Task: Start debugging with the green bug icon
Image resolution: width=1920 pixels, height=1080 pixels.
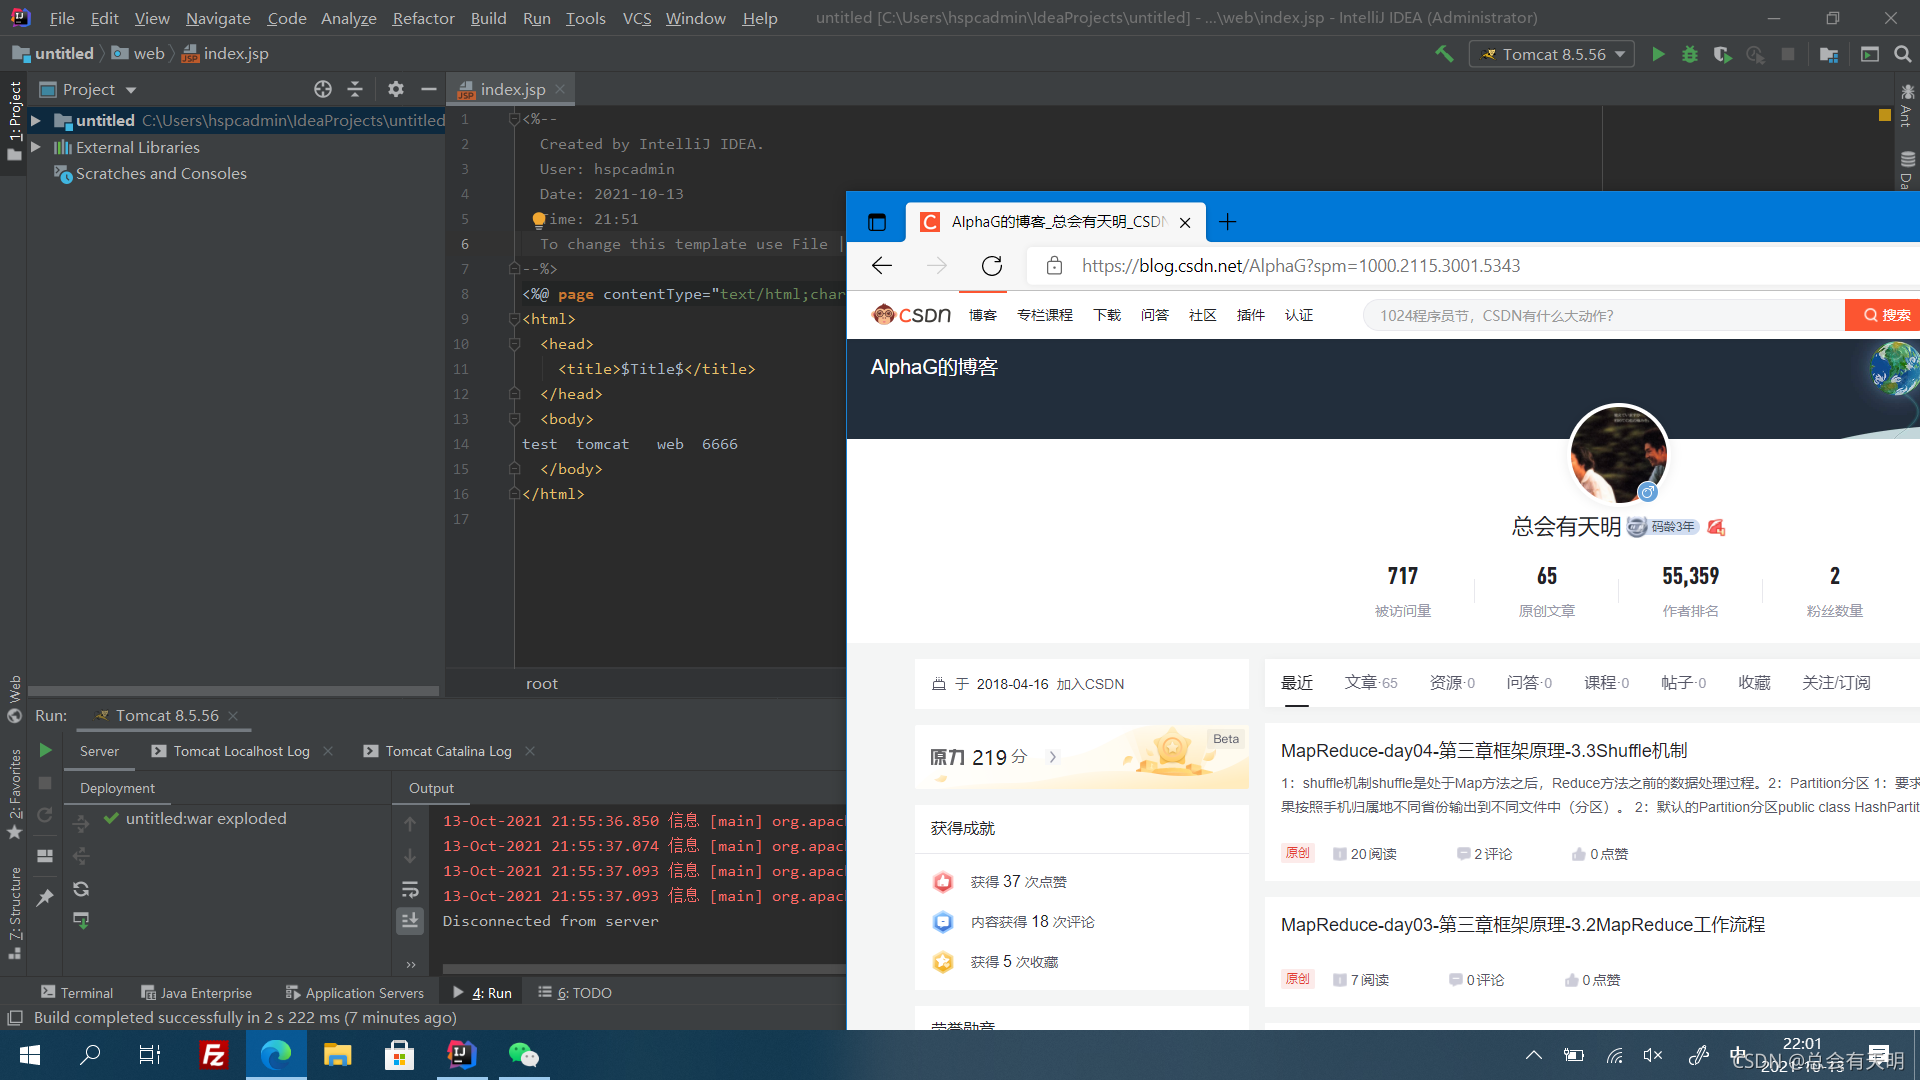Action: point(1690,54)
